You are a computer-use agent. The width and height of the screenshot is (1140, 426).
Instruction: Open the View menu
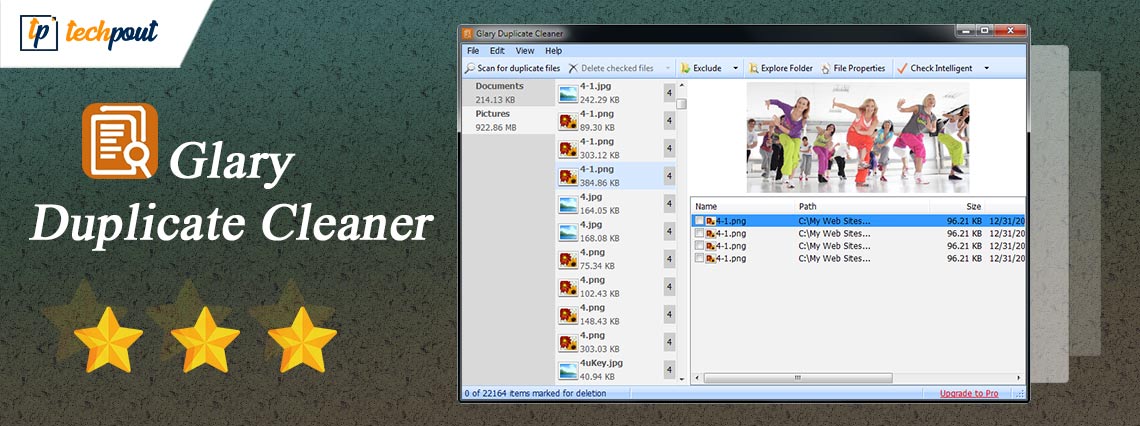pos(524,50)
